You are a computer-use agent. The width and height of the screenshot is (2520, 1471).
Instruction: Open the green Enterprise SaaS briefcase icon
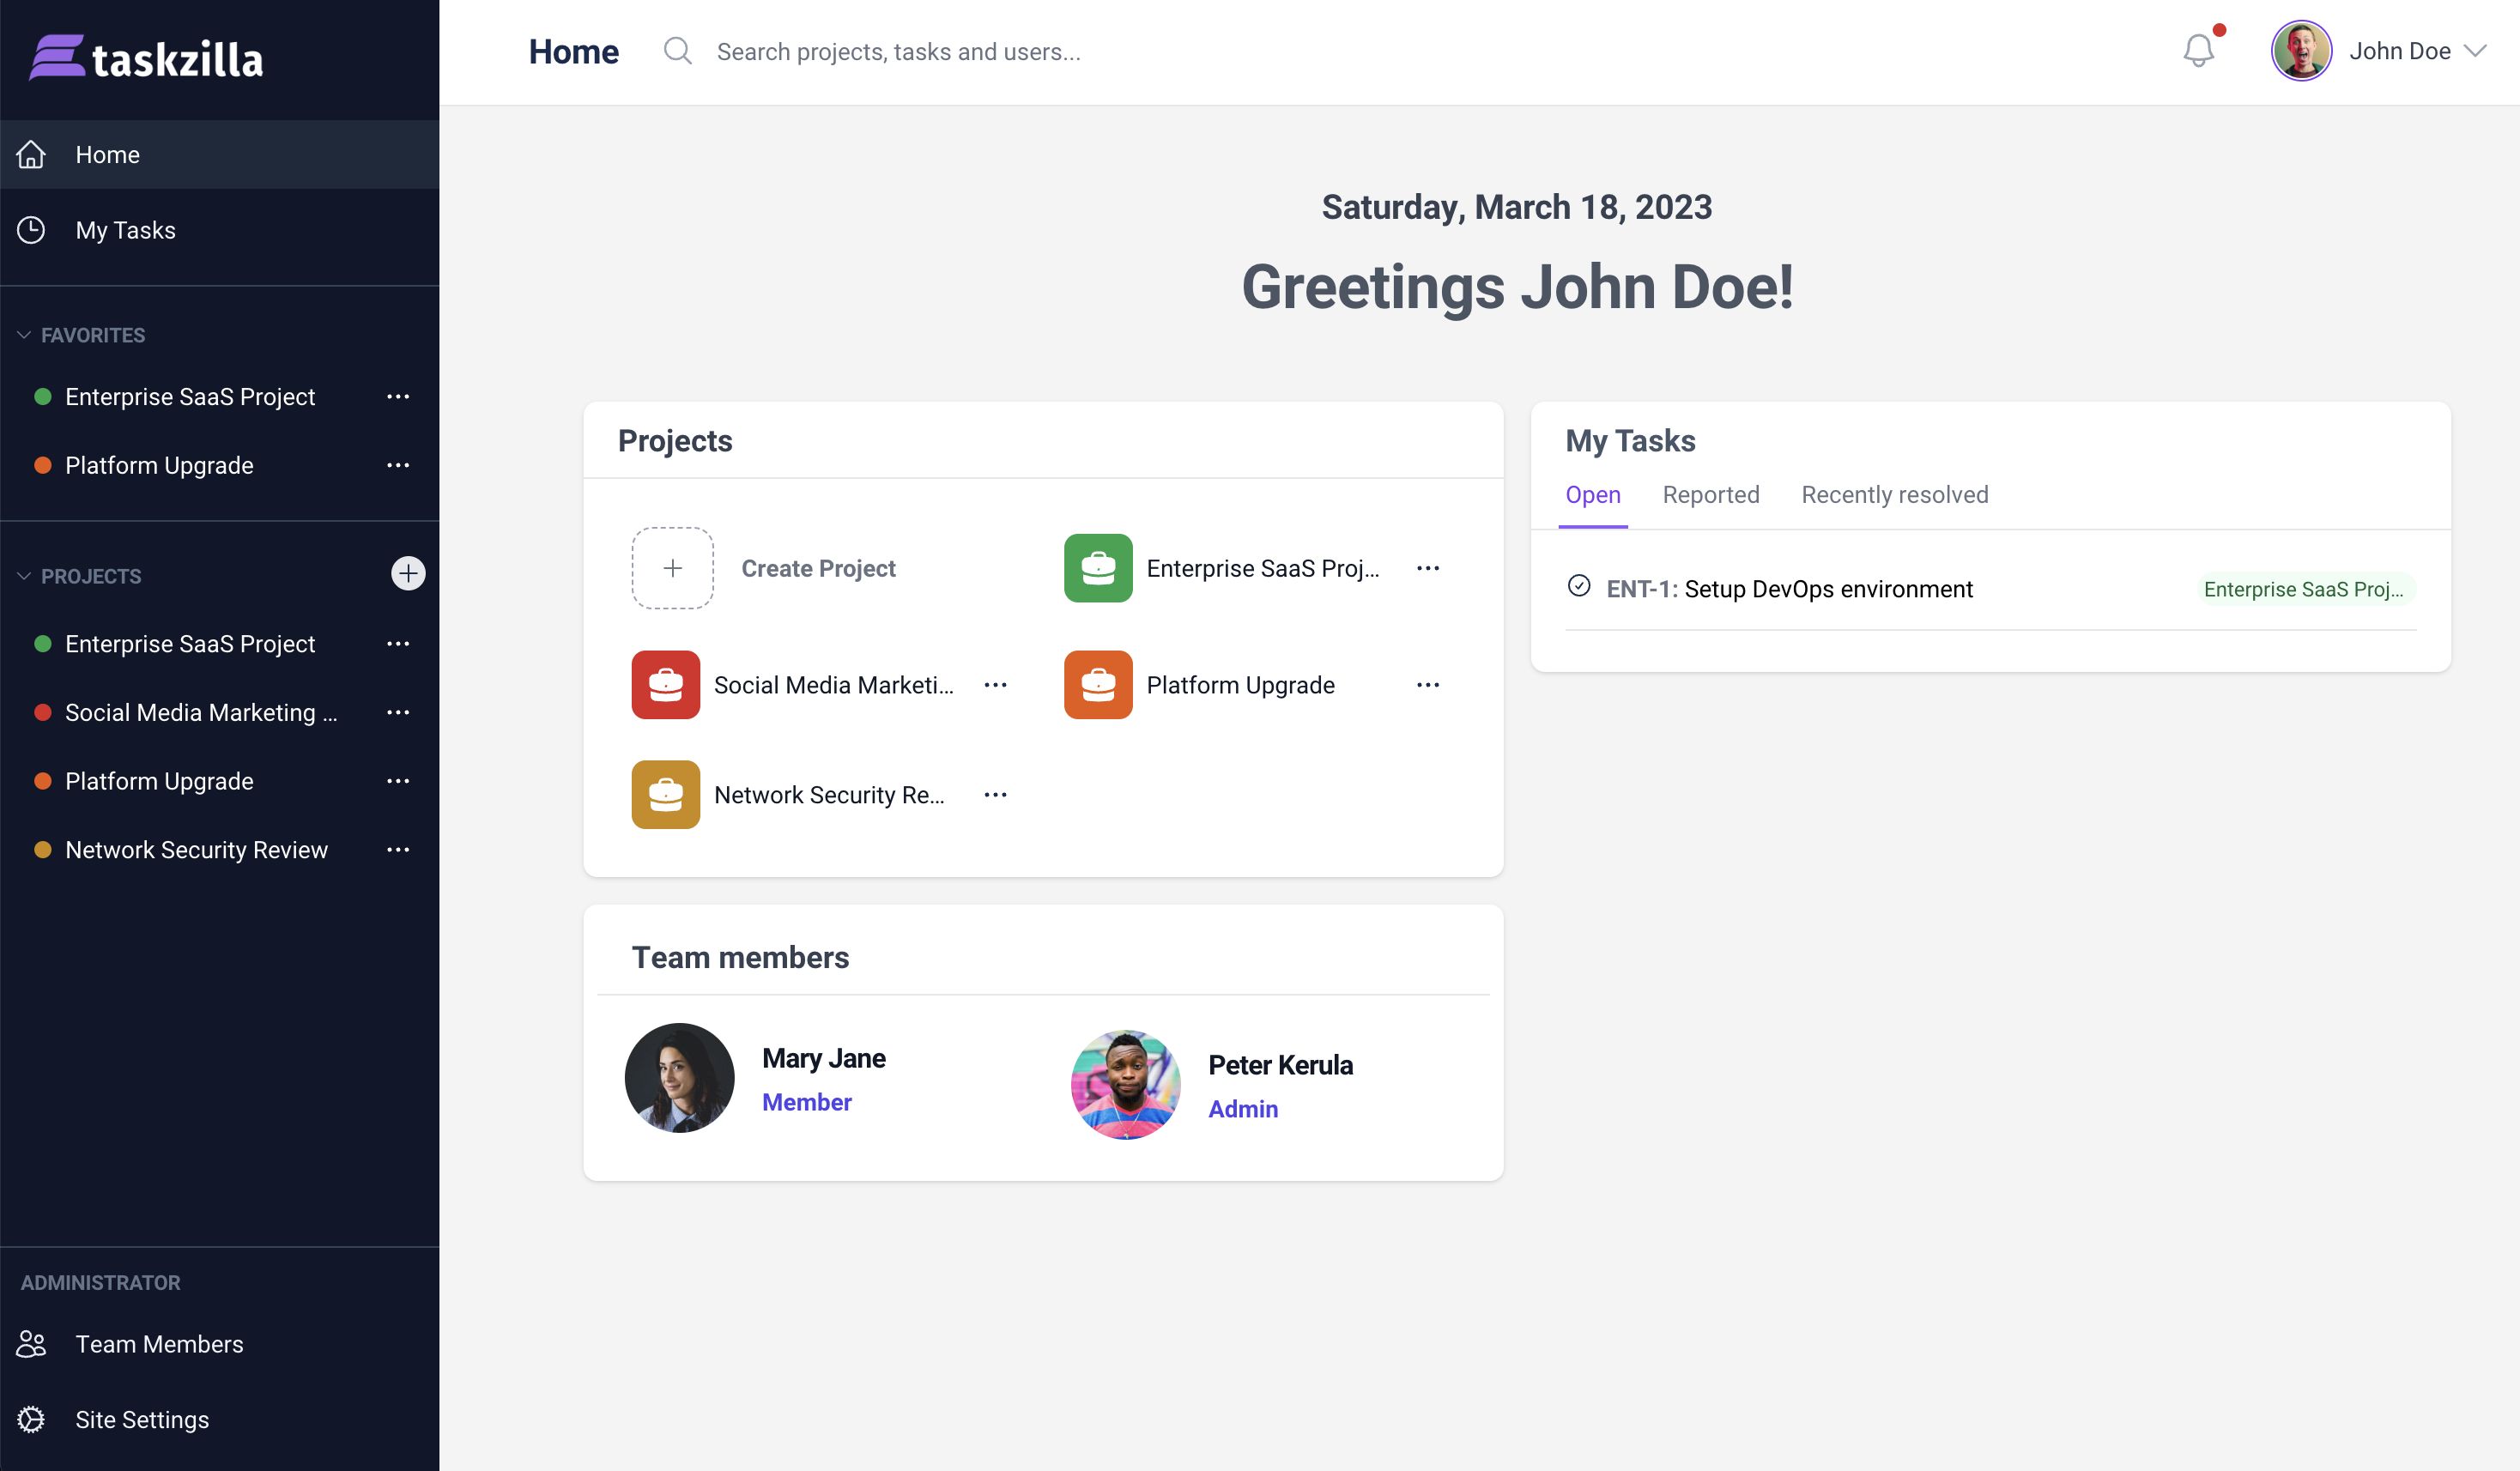pos(1097,568)
